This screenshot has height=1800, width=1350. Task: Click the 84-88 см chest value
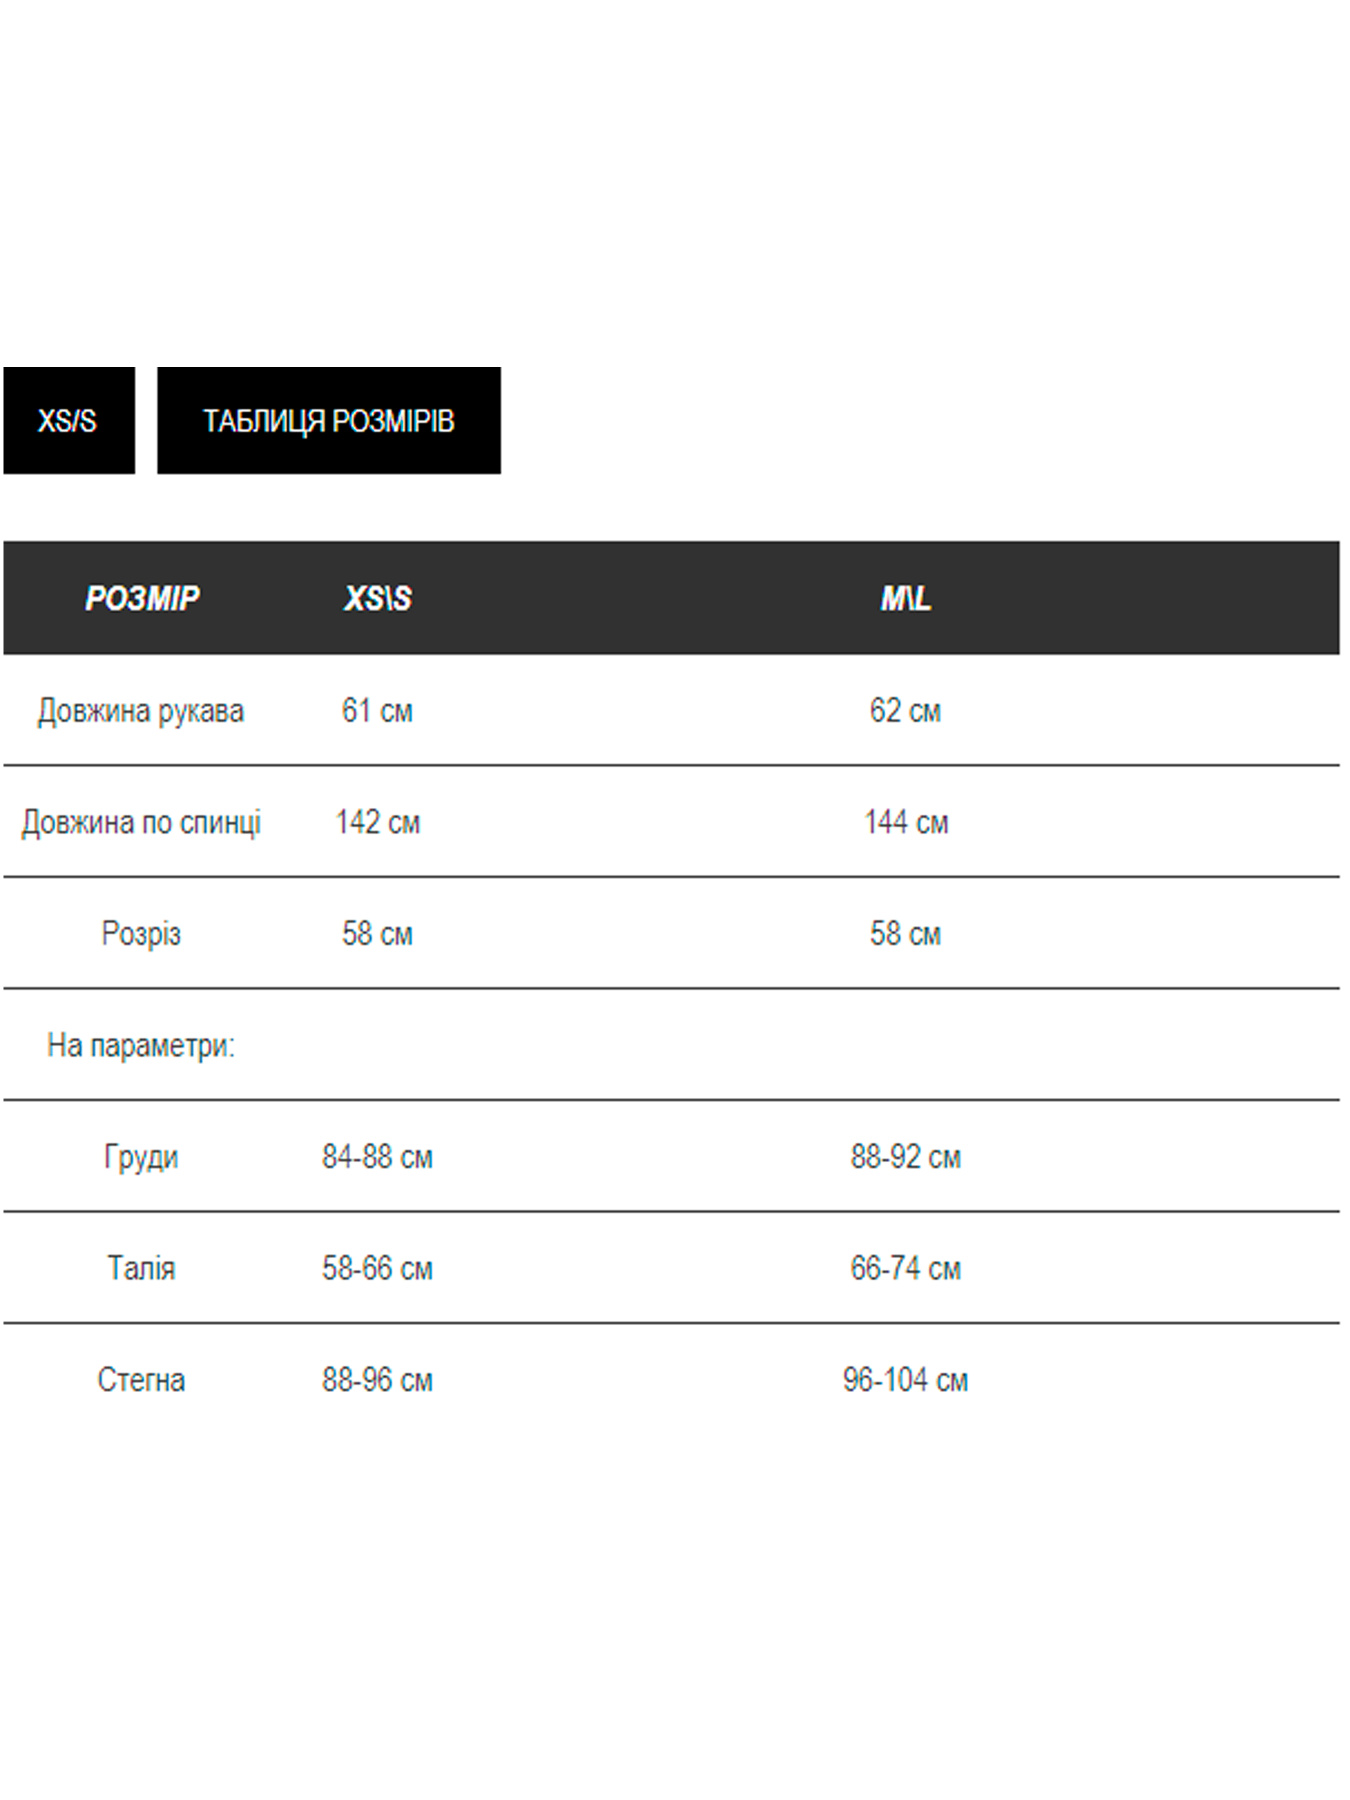tap(377, 1157)
